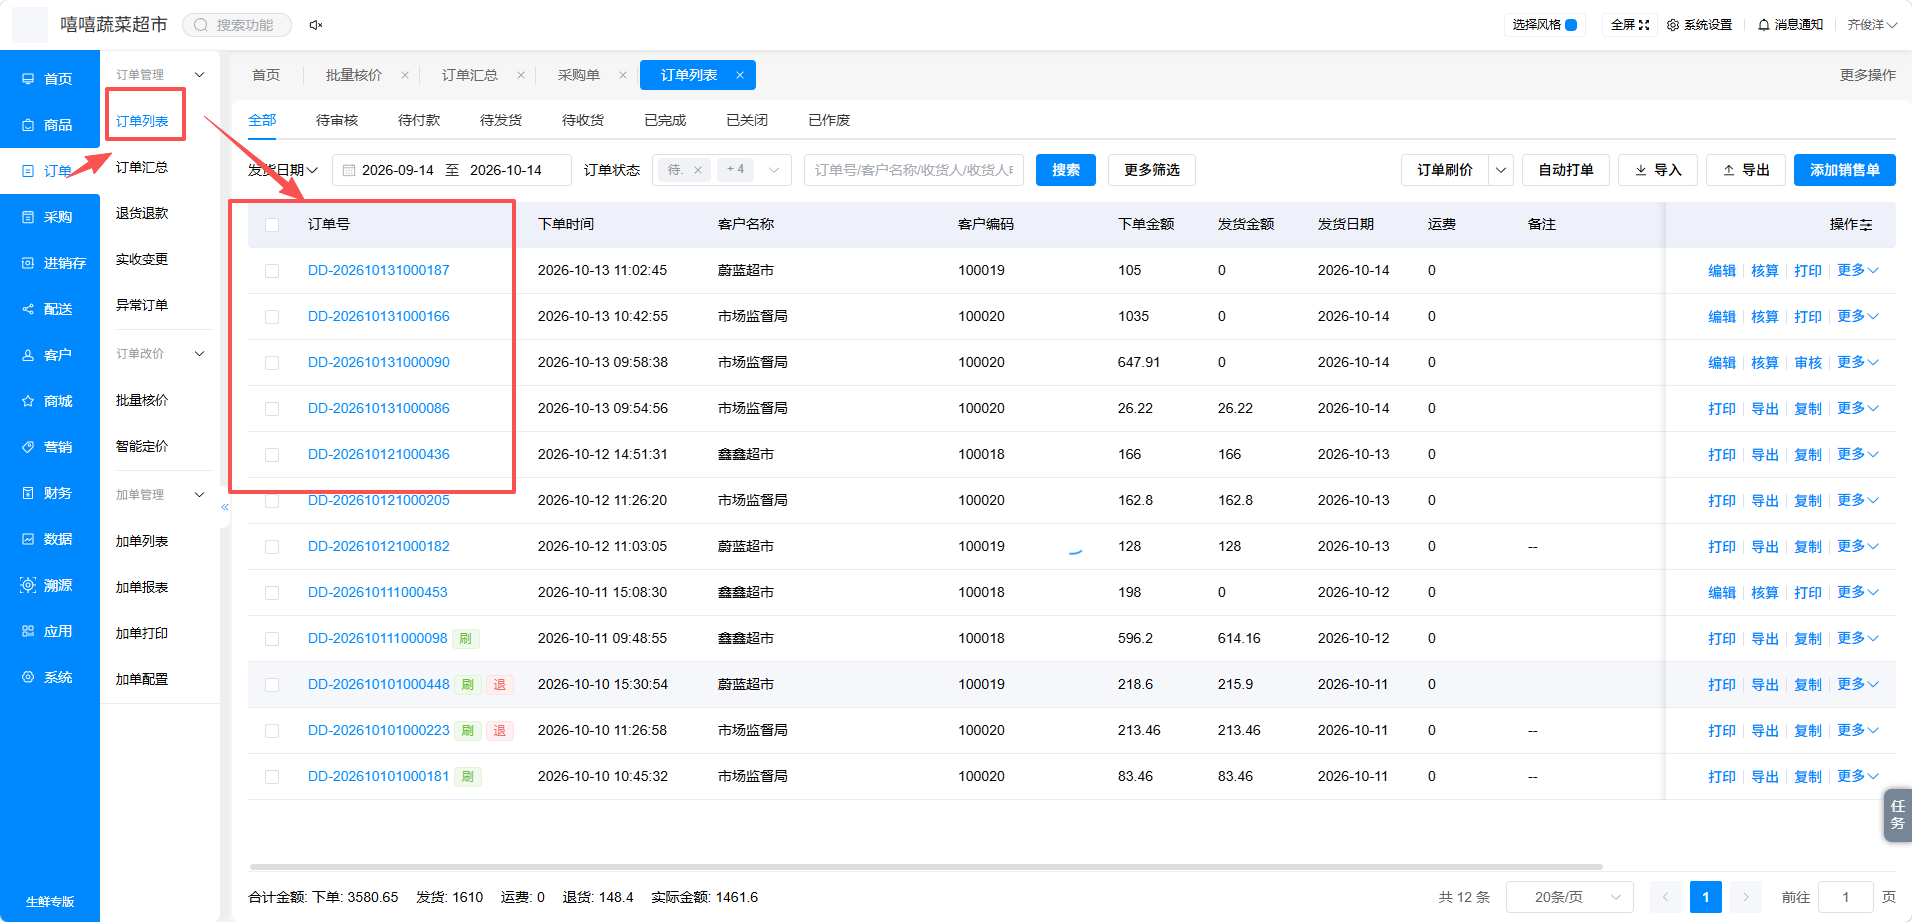Open 系统设置 gear icon
1912x922 pixels.
coord(1673,25)
